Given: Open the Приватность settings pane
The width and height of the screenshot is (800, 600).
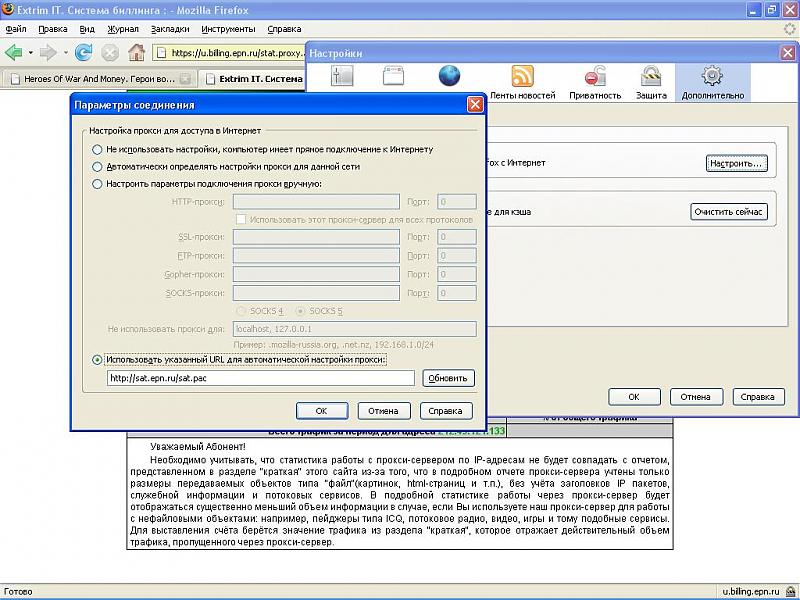Looking at the screenshot, I should pos(595,82).
